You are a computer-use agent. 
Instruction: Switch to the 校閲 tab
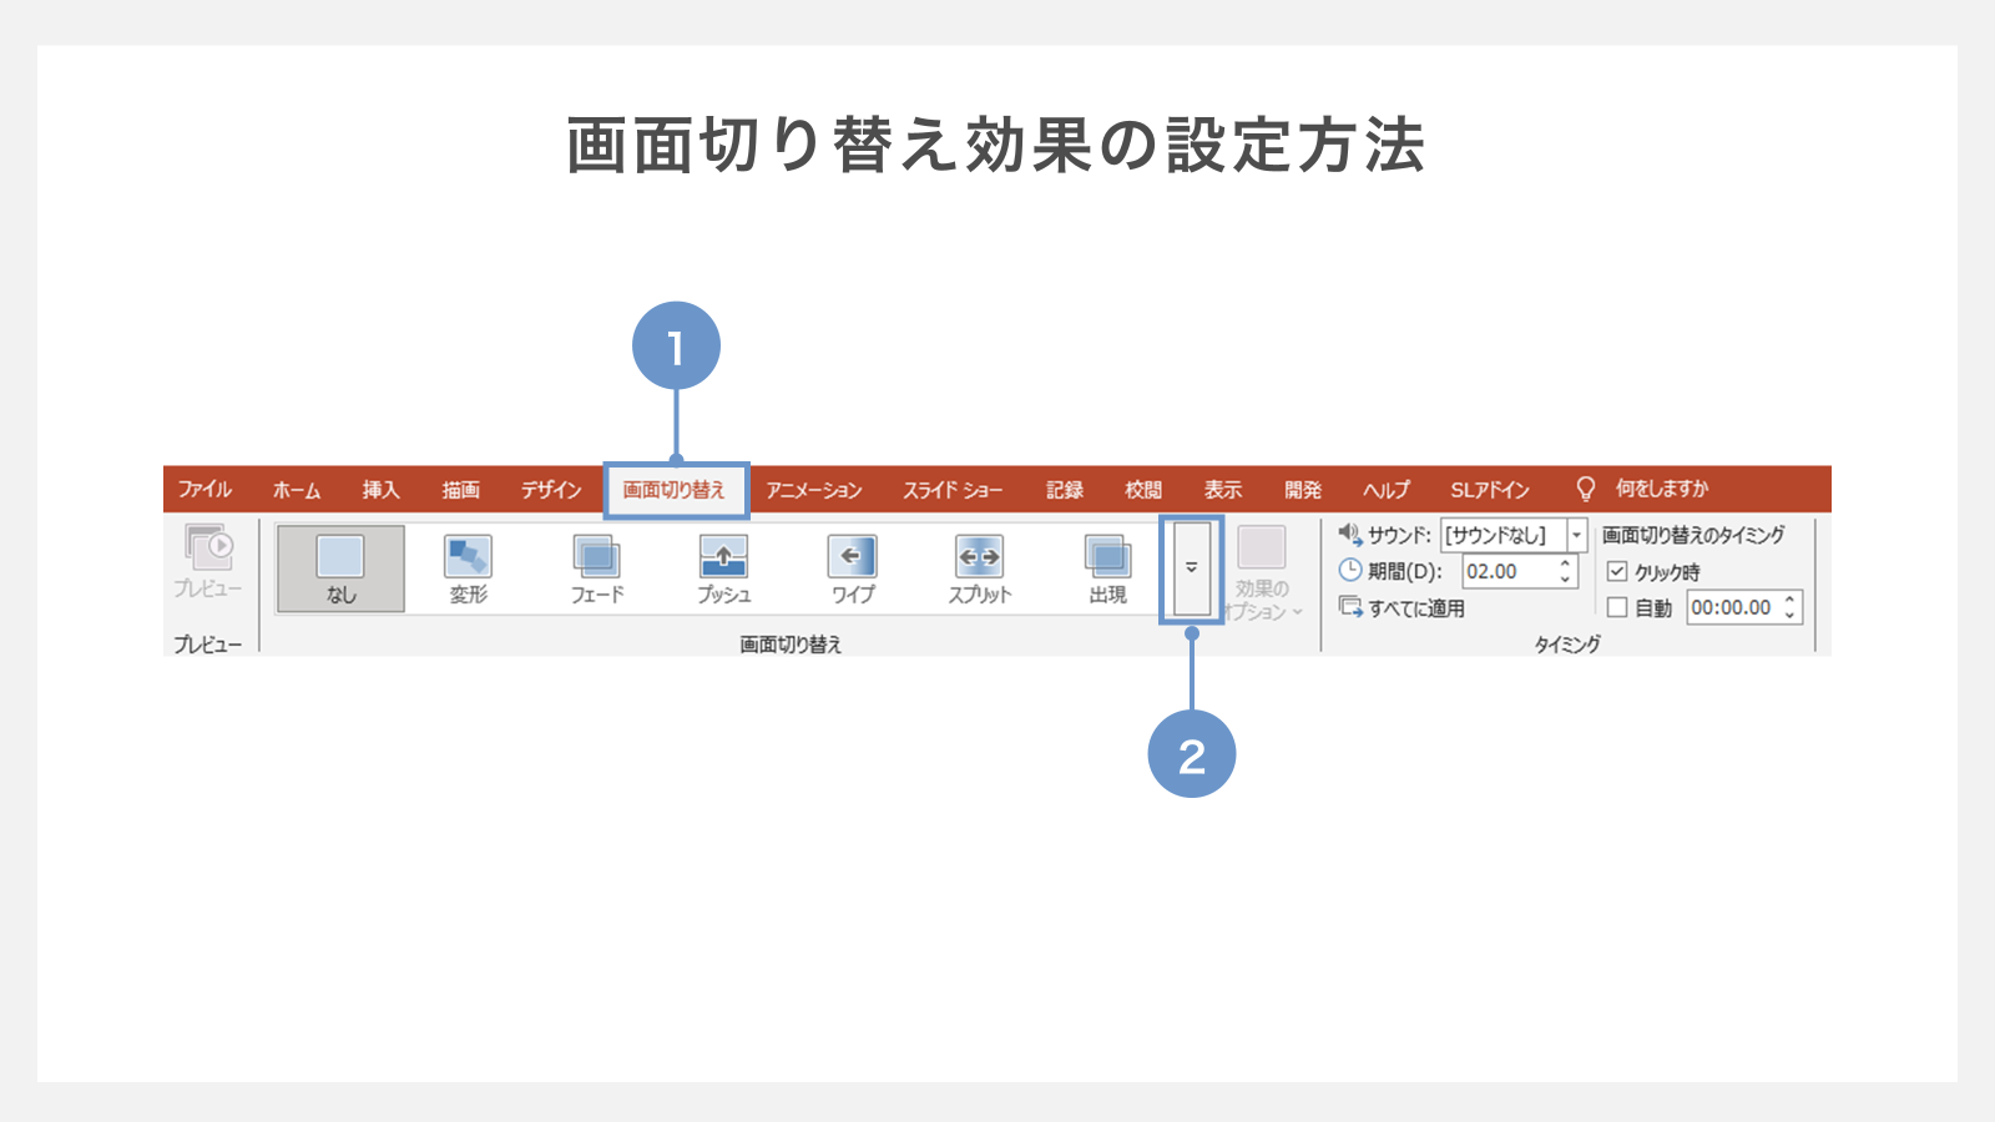point(1143,489)
